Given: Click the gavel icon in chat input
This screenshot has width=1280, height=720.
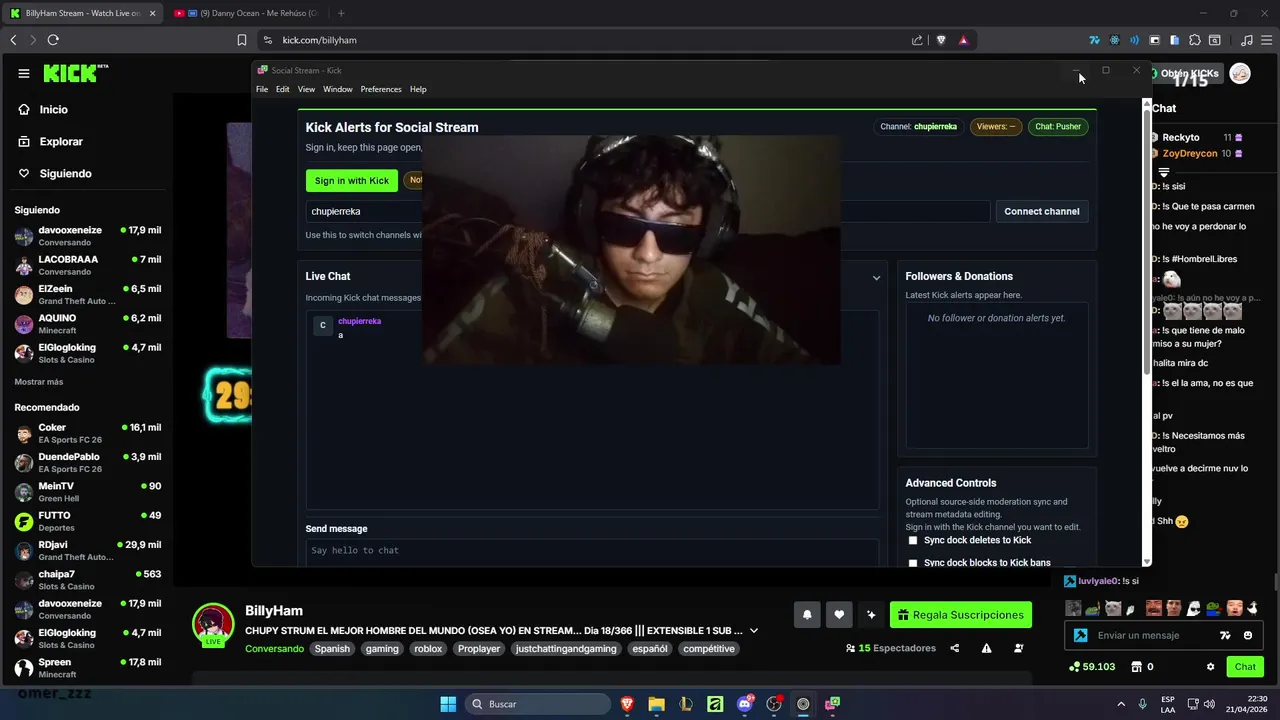Looking at the screenshot, I should 1080,635.
